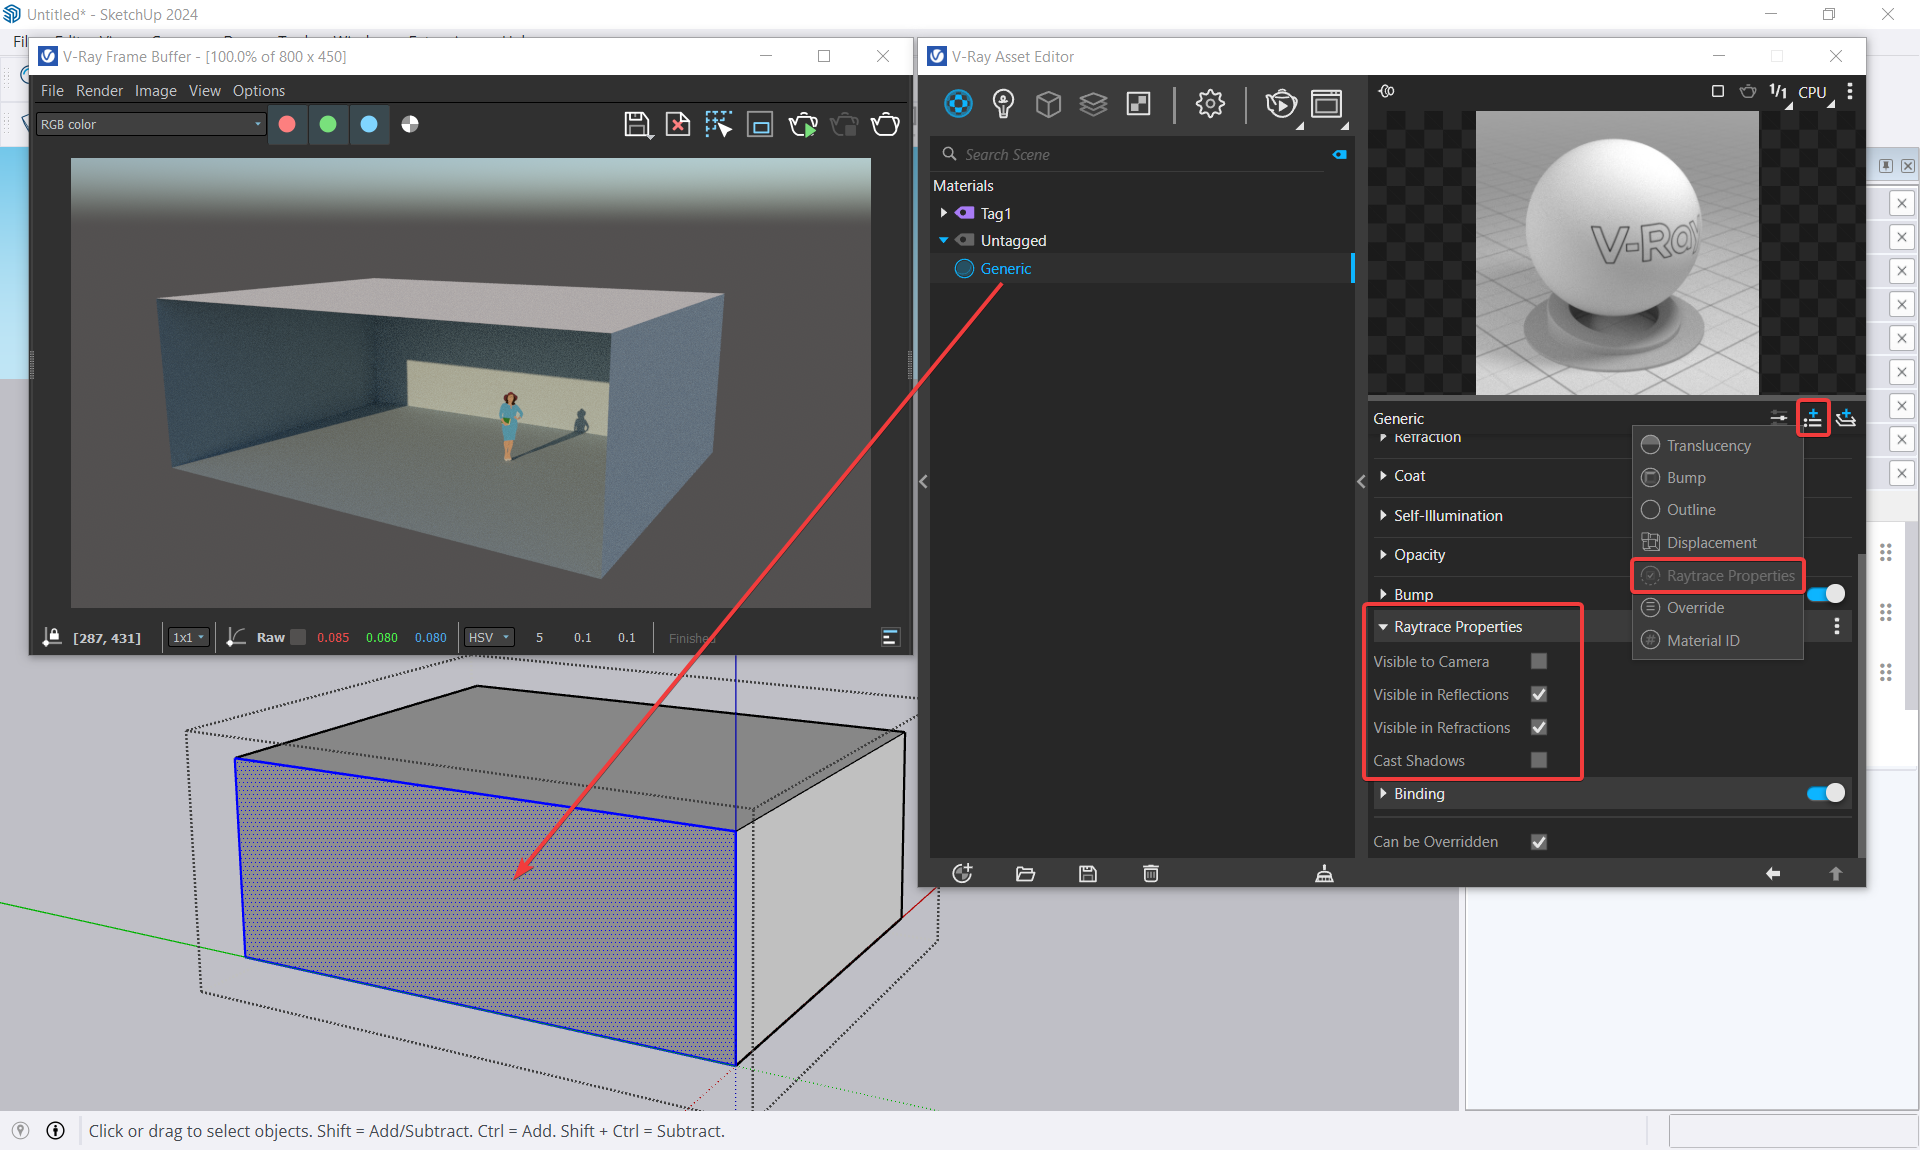Click create asset icon at bottom left
The width and height of the screenshot is (1920, 1150).
pyautogui.click(x=962, y=873)
